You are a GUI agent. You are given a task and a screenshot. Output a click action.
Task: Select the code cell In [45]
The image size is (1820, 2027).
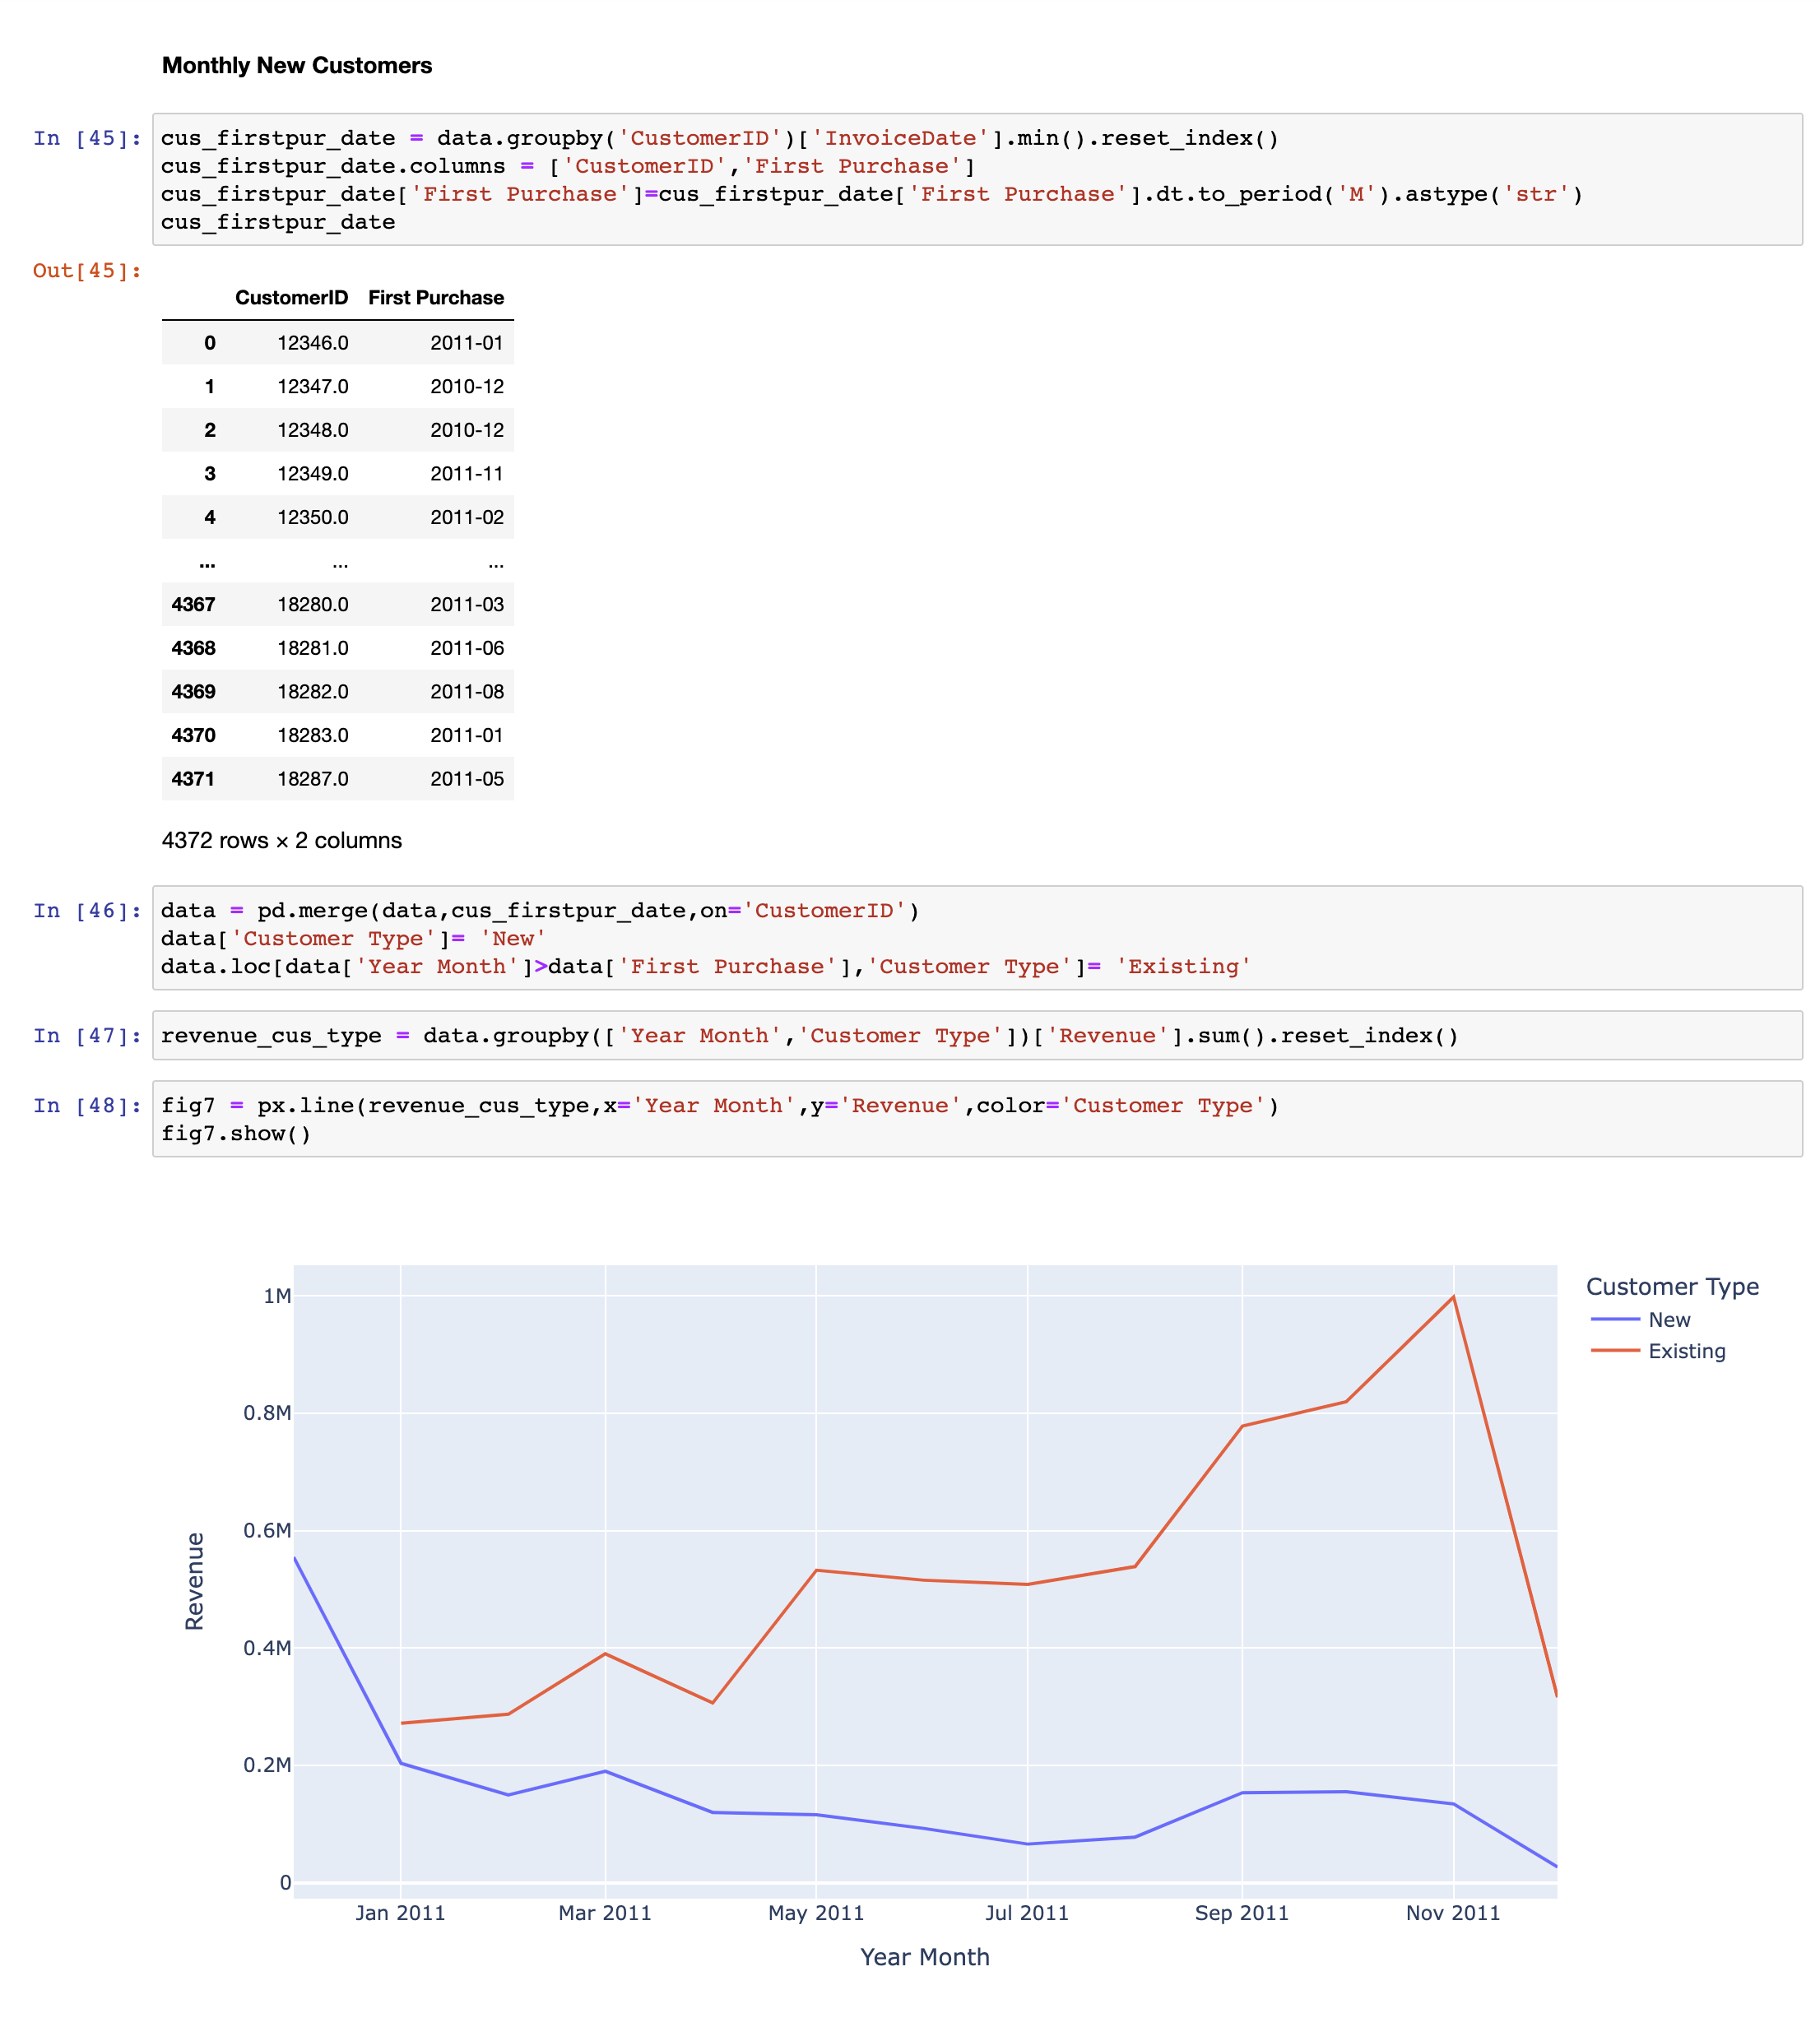pyautogui.click(x=700, y=180)
